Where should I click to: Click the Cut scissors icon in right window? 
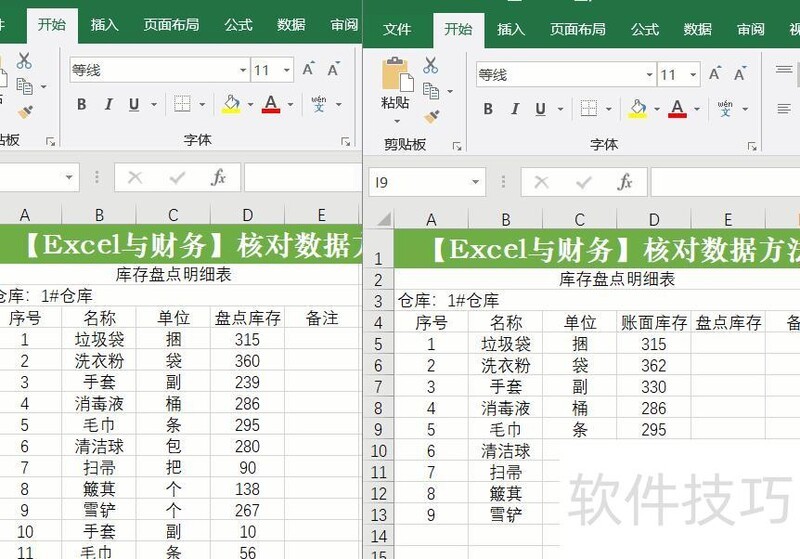(x=430, y=65)
